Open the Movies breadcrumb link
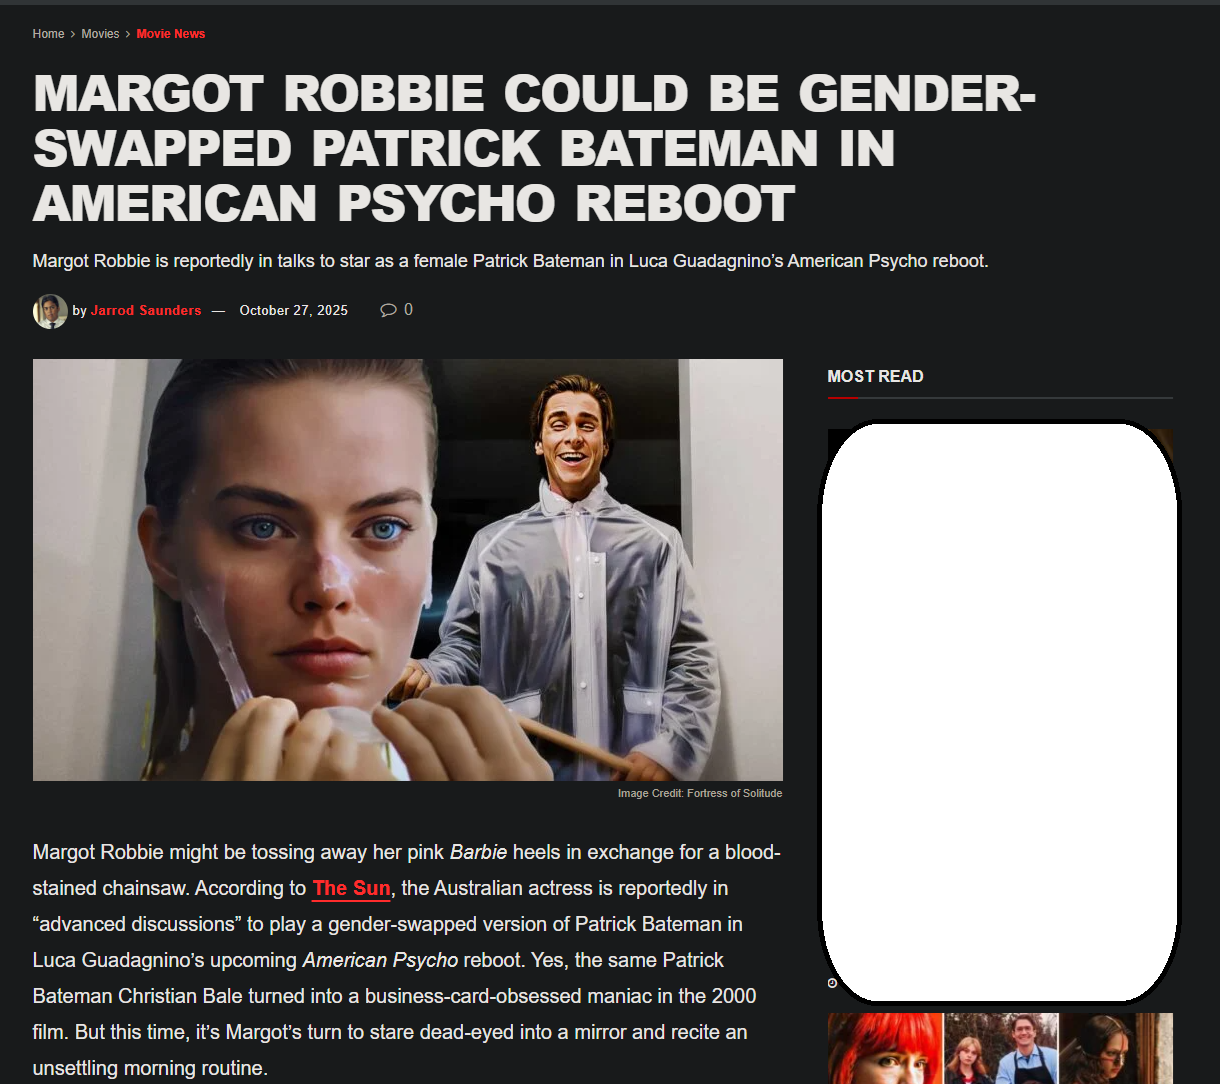The height and width of the screenshot is (1084, 1220). coord(100,34)
